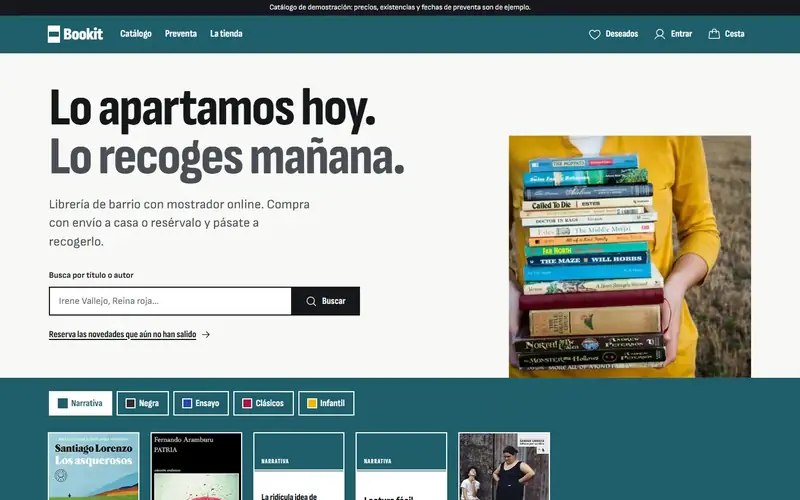The width and height of the screenshot is (800, 500).
Task: Open the book cover showing two women
Action: (x=504, y=466)
